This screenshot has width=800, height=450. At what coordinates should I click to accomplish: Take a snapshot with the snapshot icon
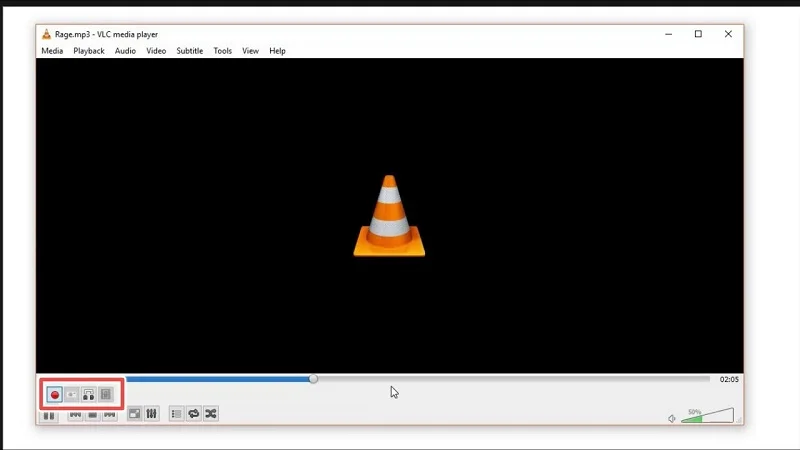tap(72, 395)
